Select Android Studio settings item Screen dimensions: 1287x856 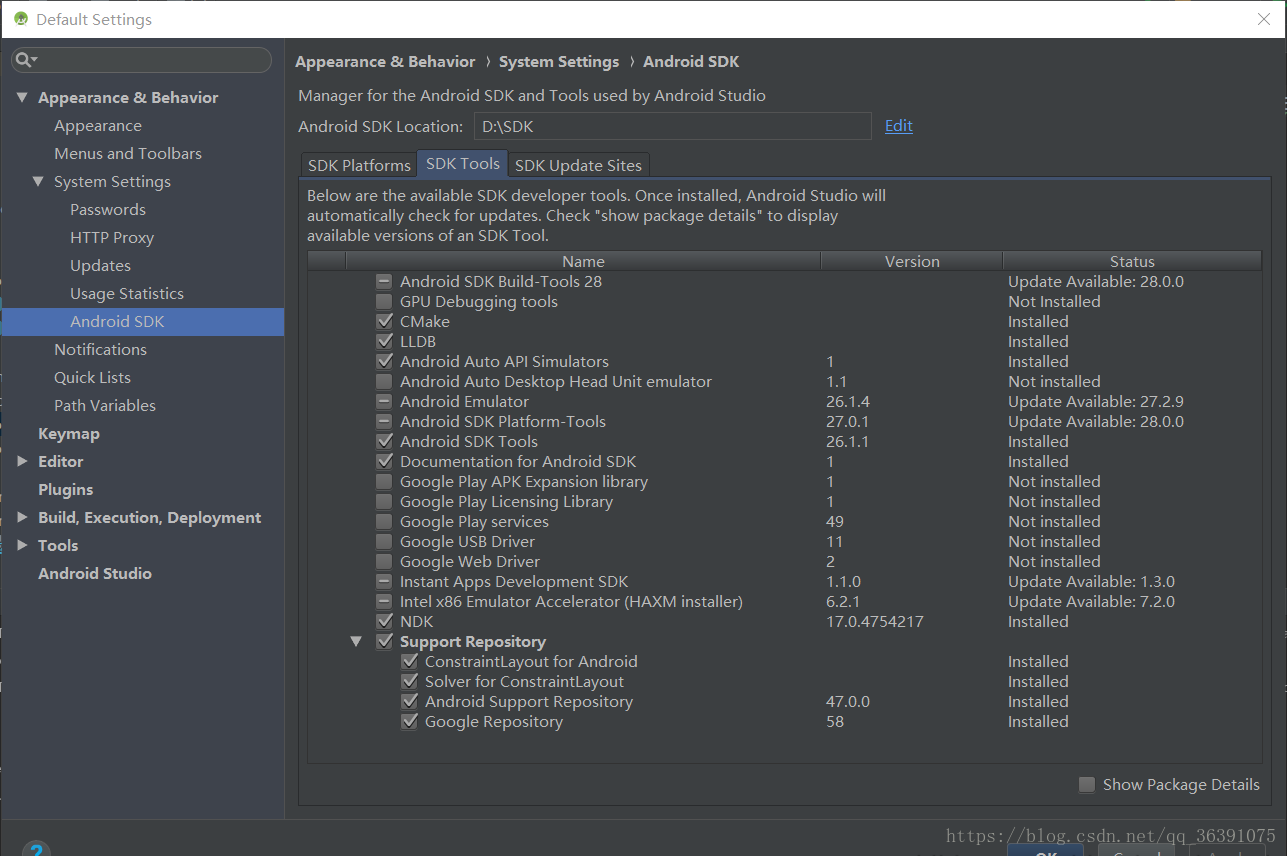tap(95, 573)
